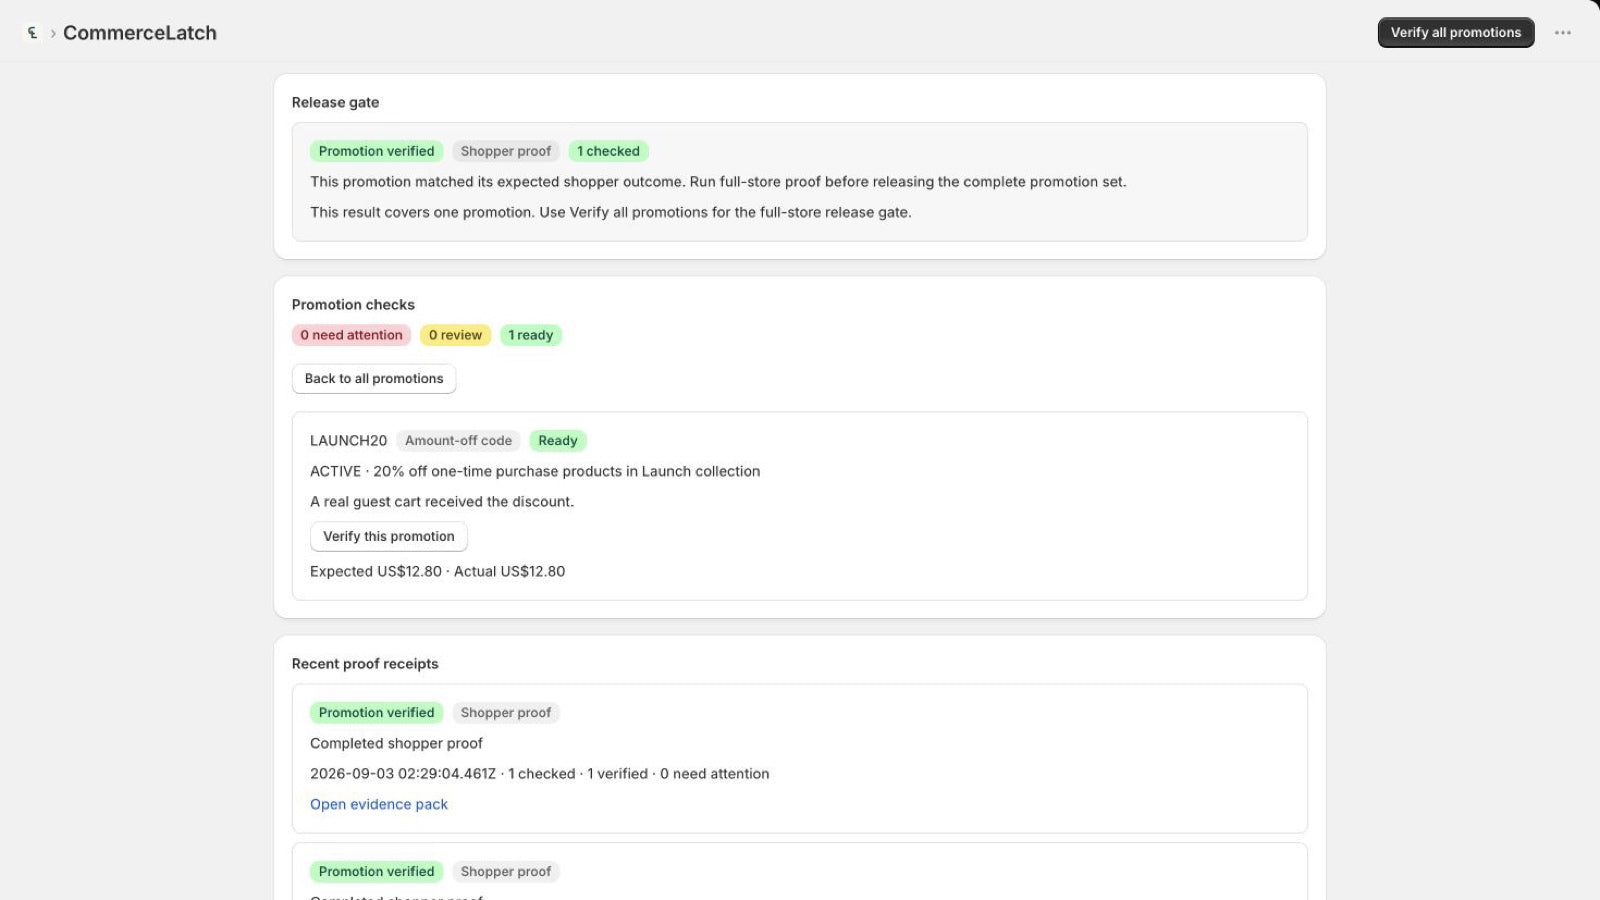Click Verify all promotions button
This screenshot has width=1600, height=900.
coord(1456,33)
